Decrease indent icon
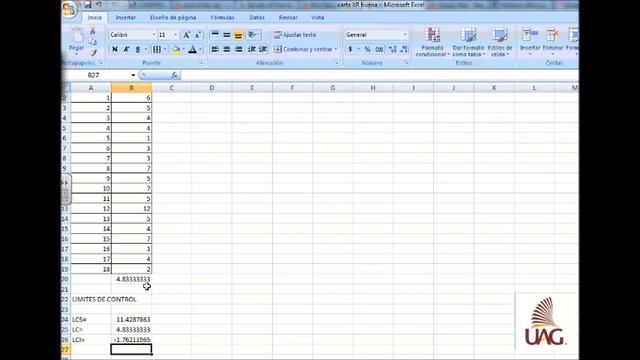The height and width of the screenshot is (360, 640). pyautogui.click(x=252, y=49)
